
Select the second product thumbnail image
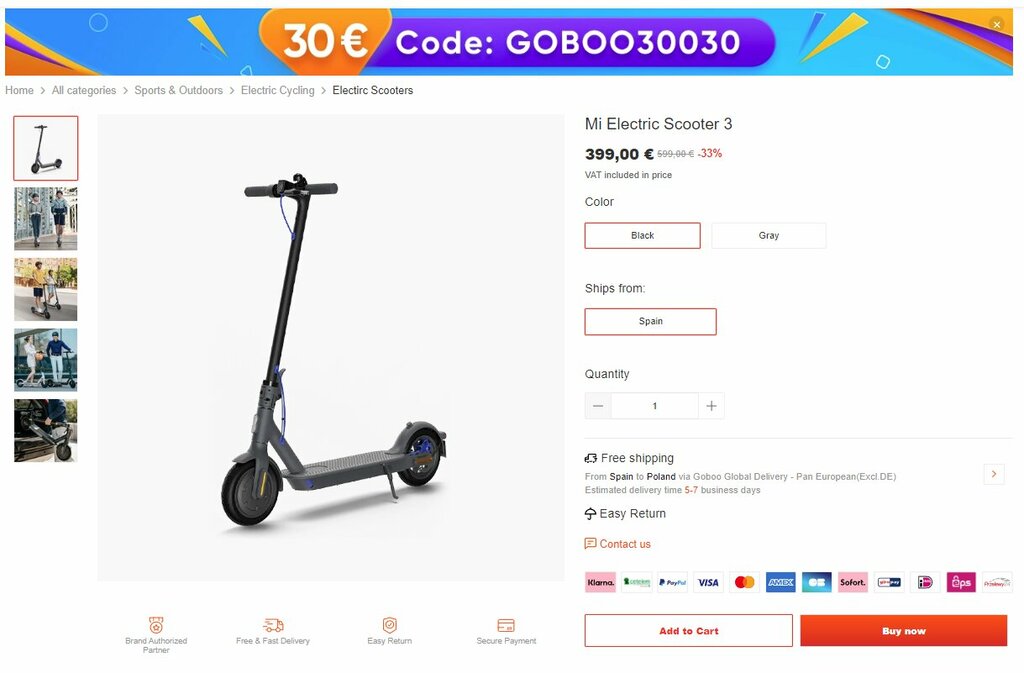pyautogui.click(x=46, y=219)
